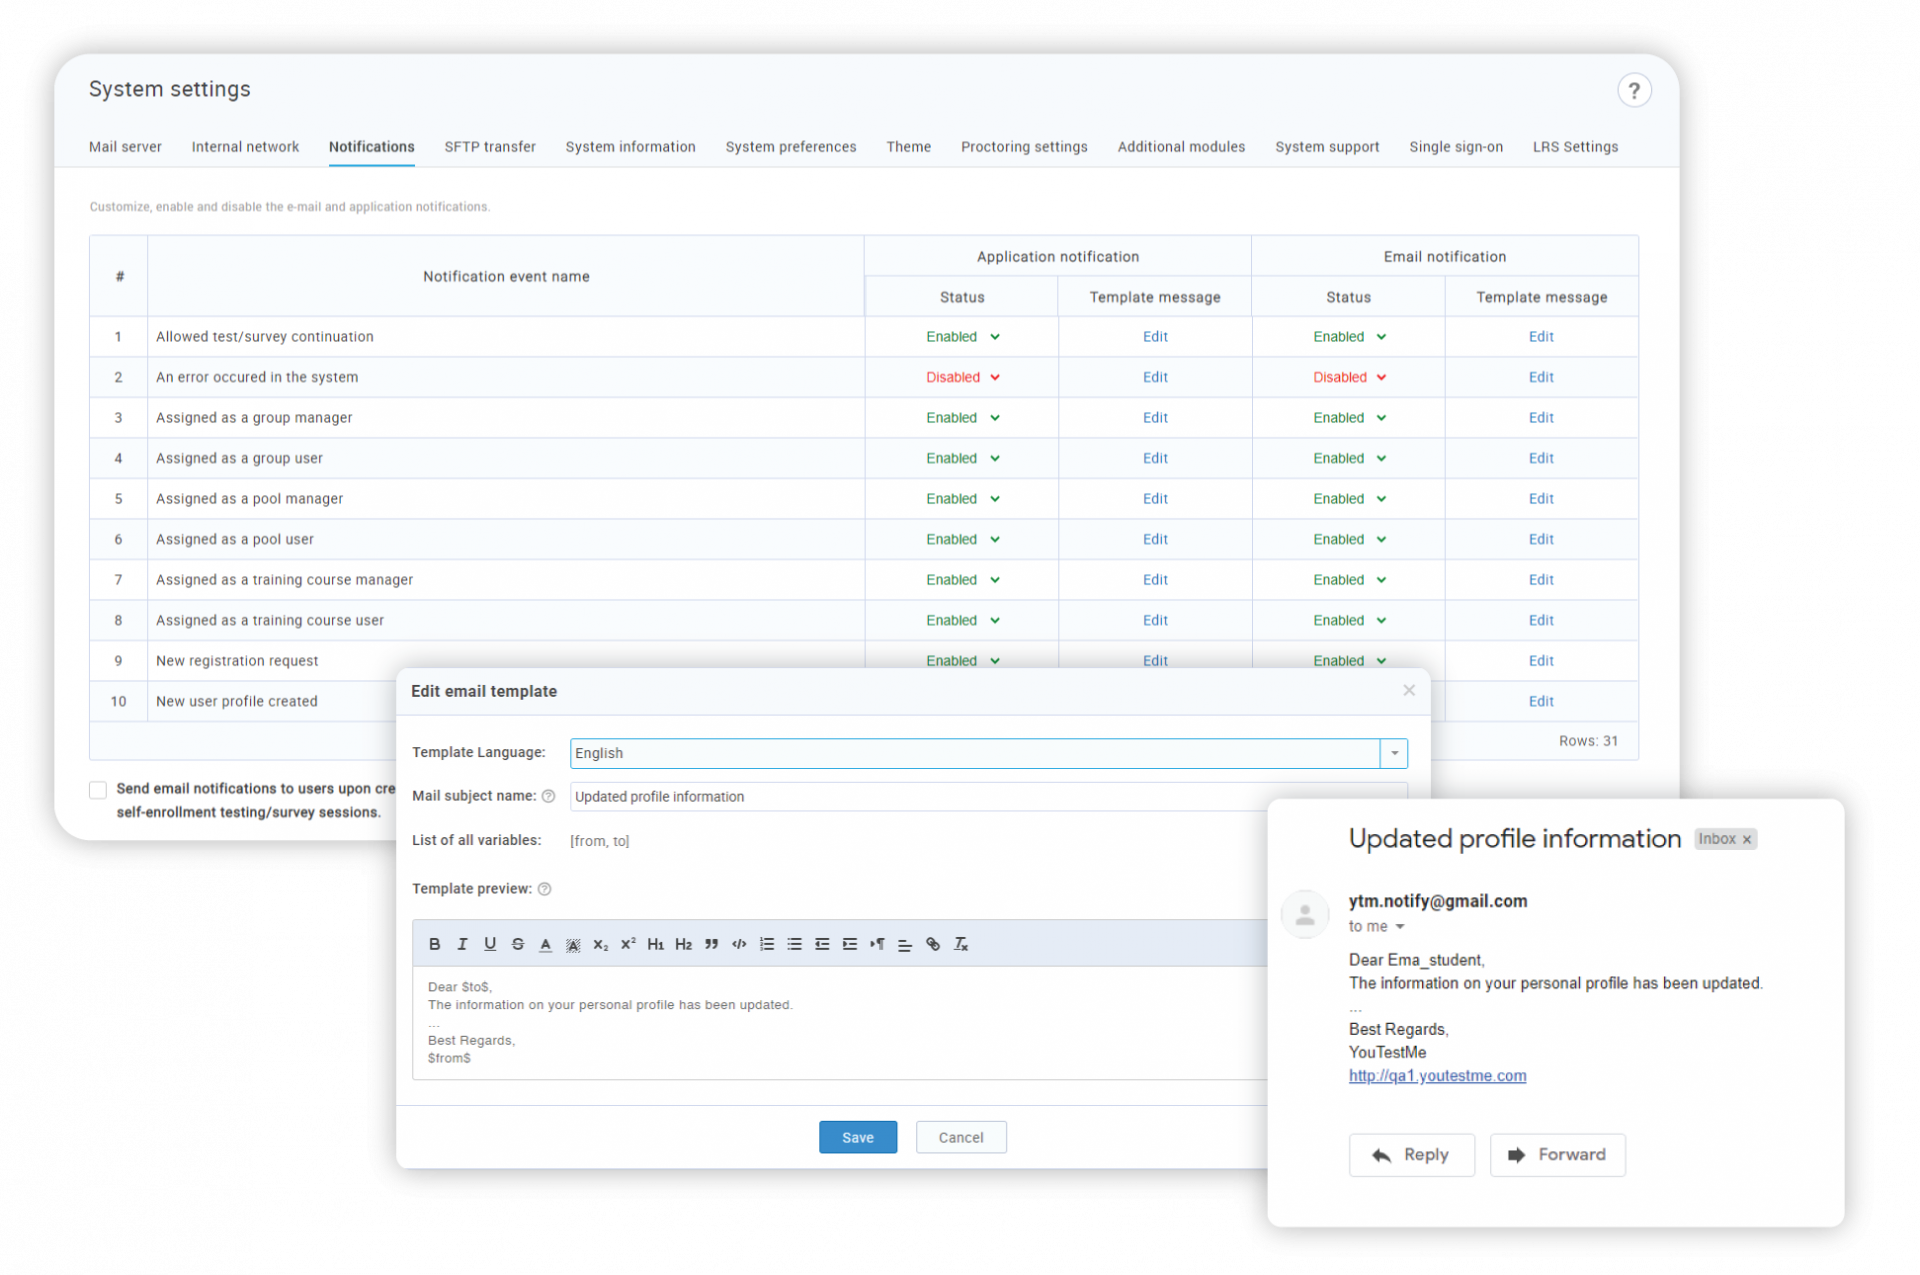Open the LRS Settings tab

(x=1575, y=147)
